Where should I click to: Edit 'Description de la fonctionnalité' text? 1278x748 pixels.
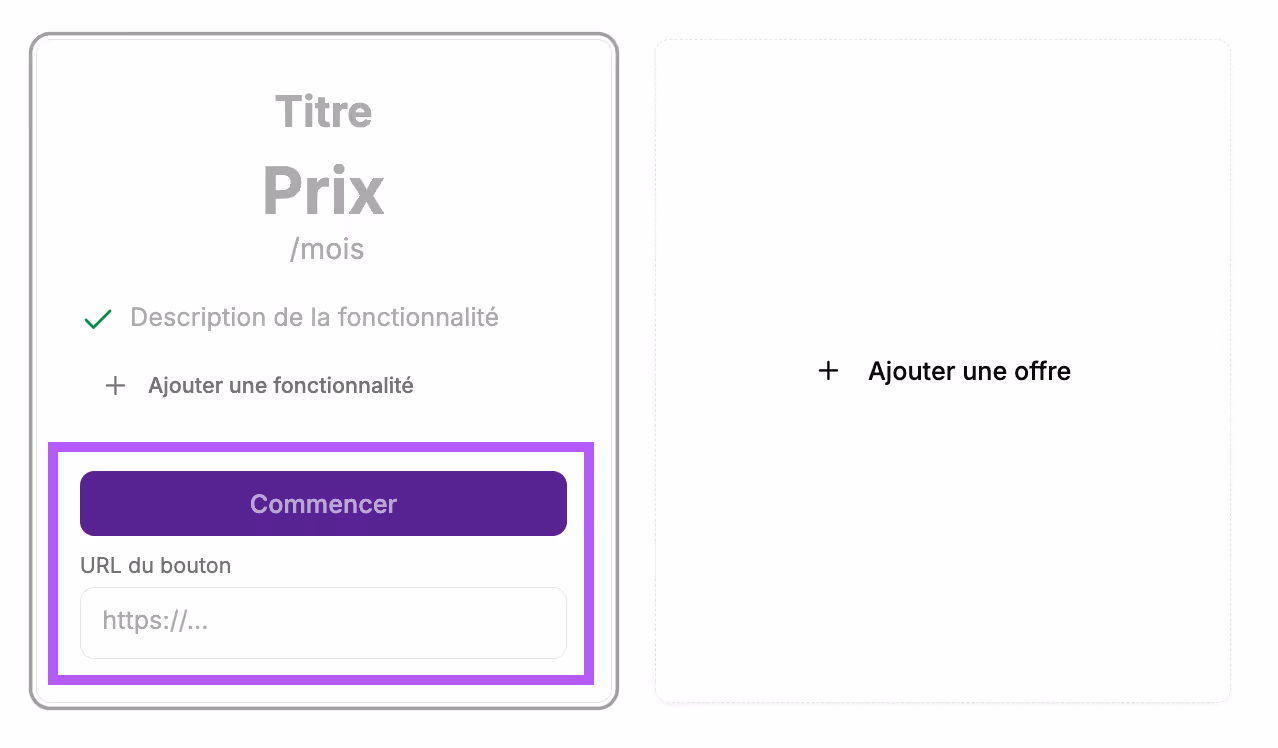[313, 317]
